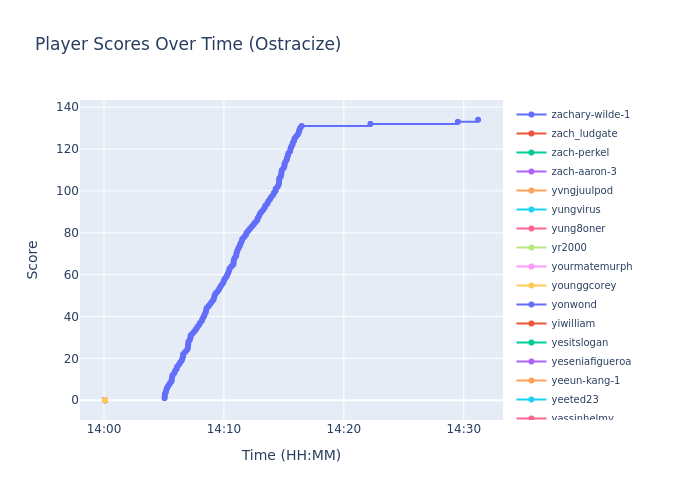Click the younggcorey yellow legend marker
This screenshot has width=700, height=500.
(531, 286)
